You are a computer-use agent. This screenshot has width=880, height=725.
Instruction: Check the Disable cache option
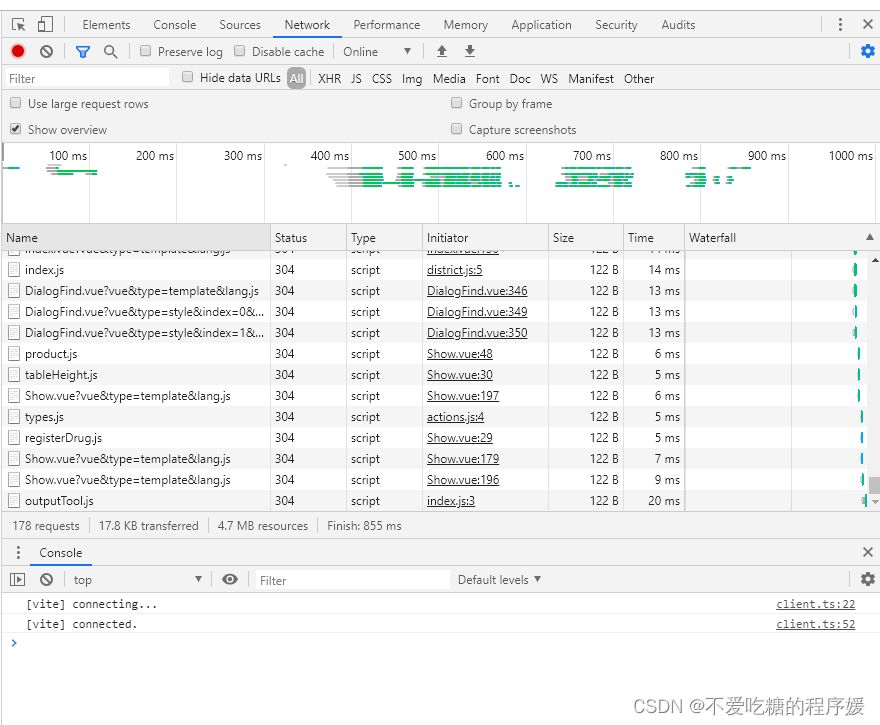pos(240,51)
